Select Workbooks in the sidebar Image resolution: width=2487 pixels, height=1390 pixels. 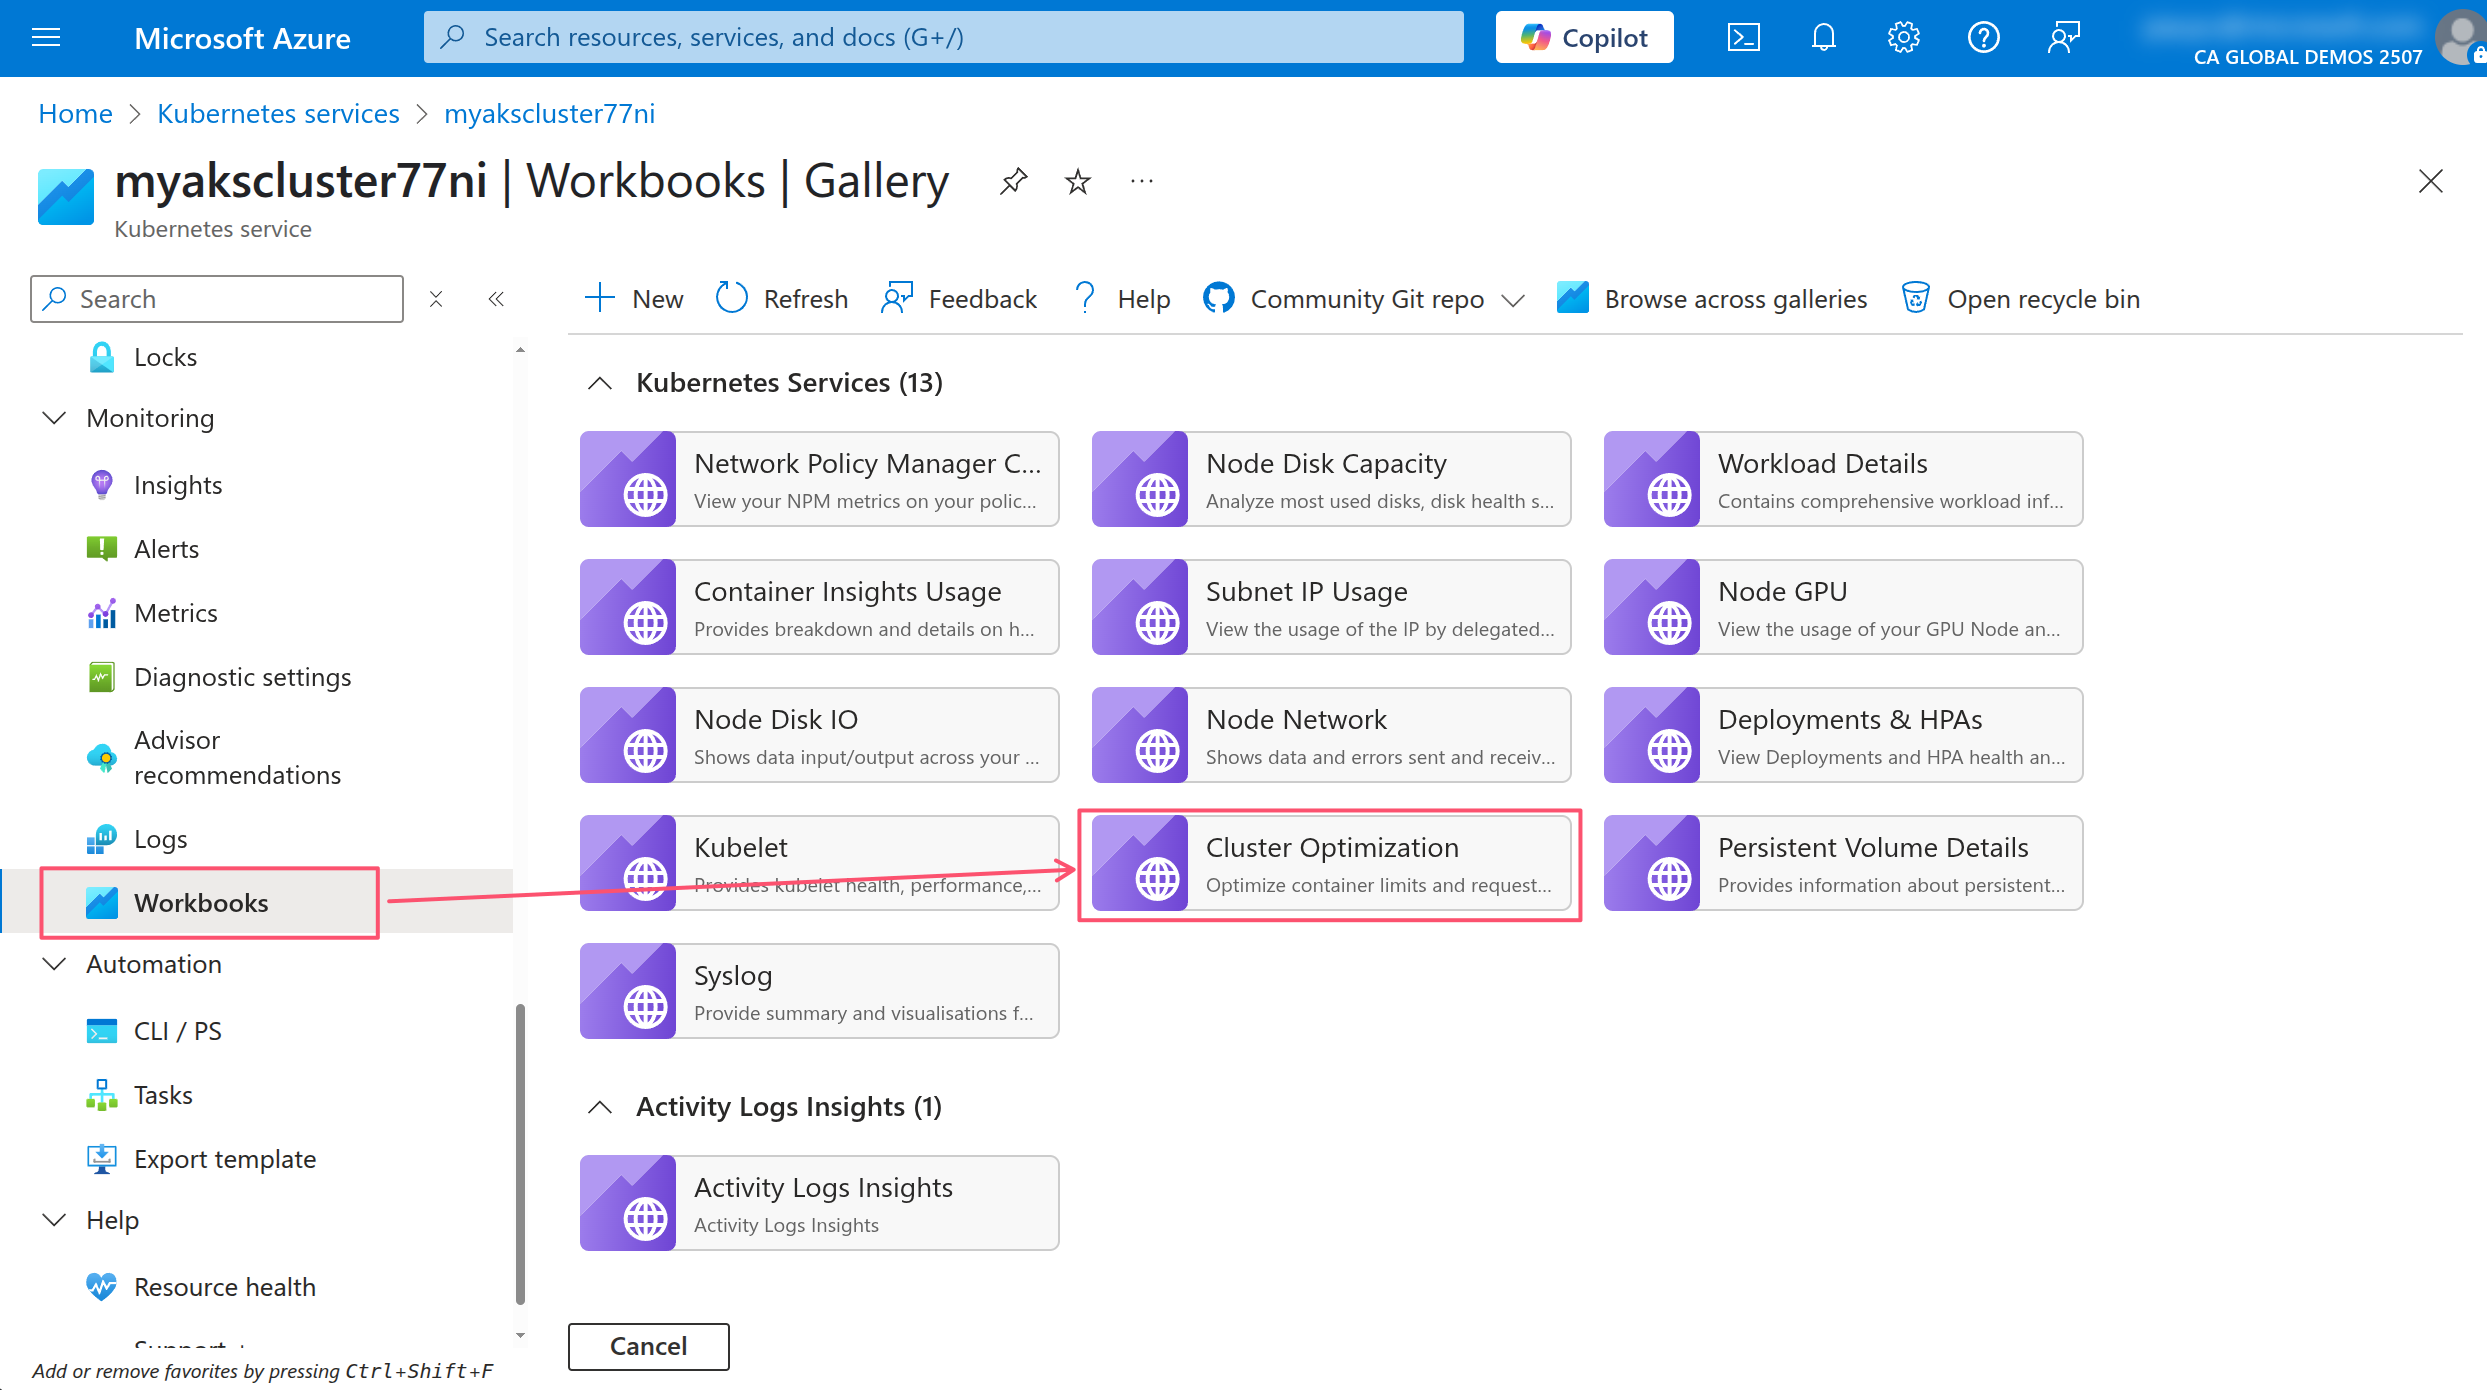click(x=258, y=903)
